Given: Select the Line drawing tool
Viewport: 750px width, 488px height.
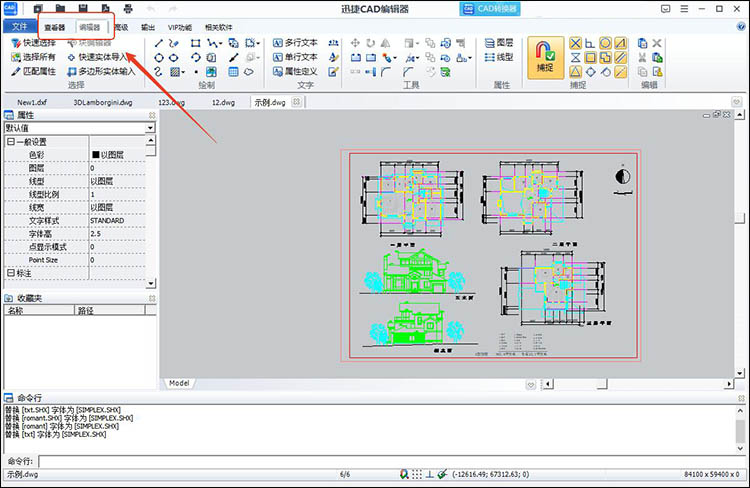Looking at the screenshot, I should pyautogui.click(x=159, y=44).
